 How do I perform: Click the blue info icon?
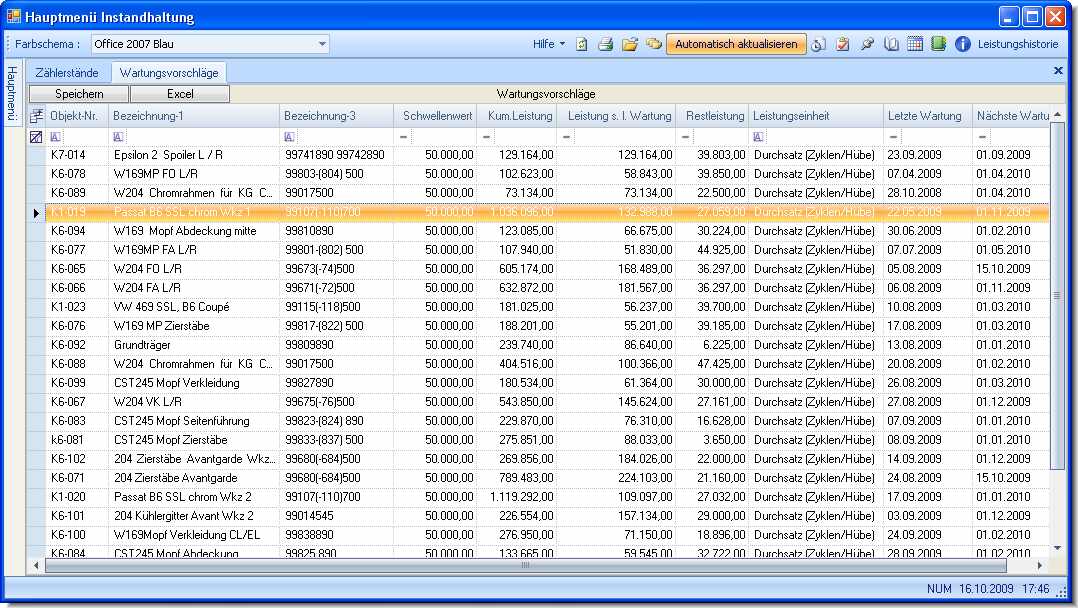963,44
